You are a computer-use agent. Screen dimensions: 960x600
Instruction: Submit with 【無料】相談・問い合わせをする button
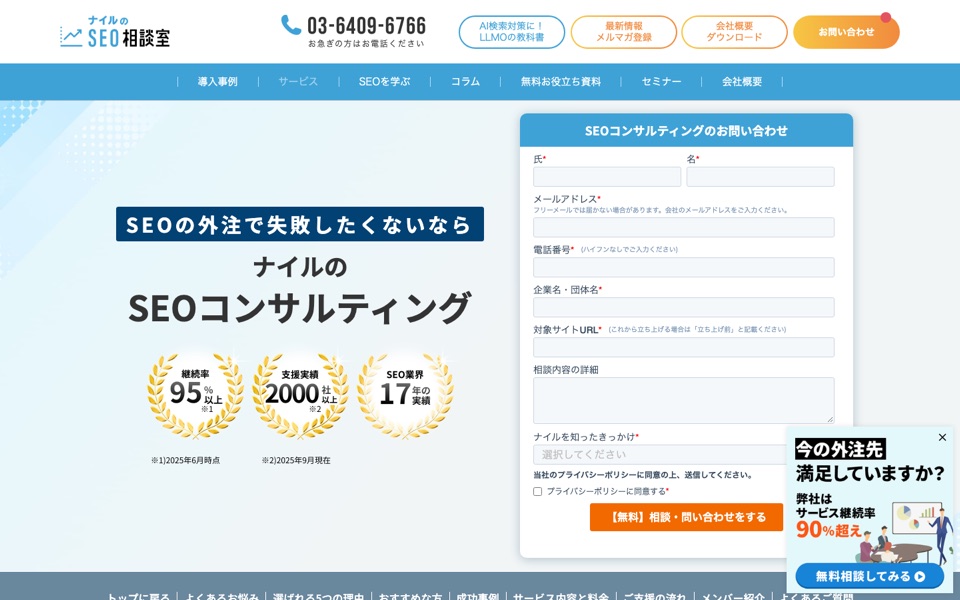[x=686, y=517]
